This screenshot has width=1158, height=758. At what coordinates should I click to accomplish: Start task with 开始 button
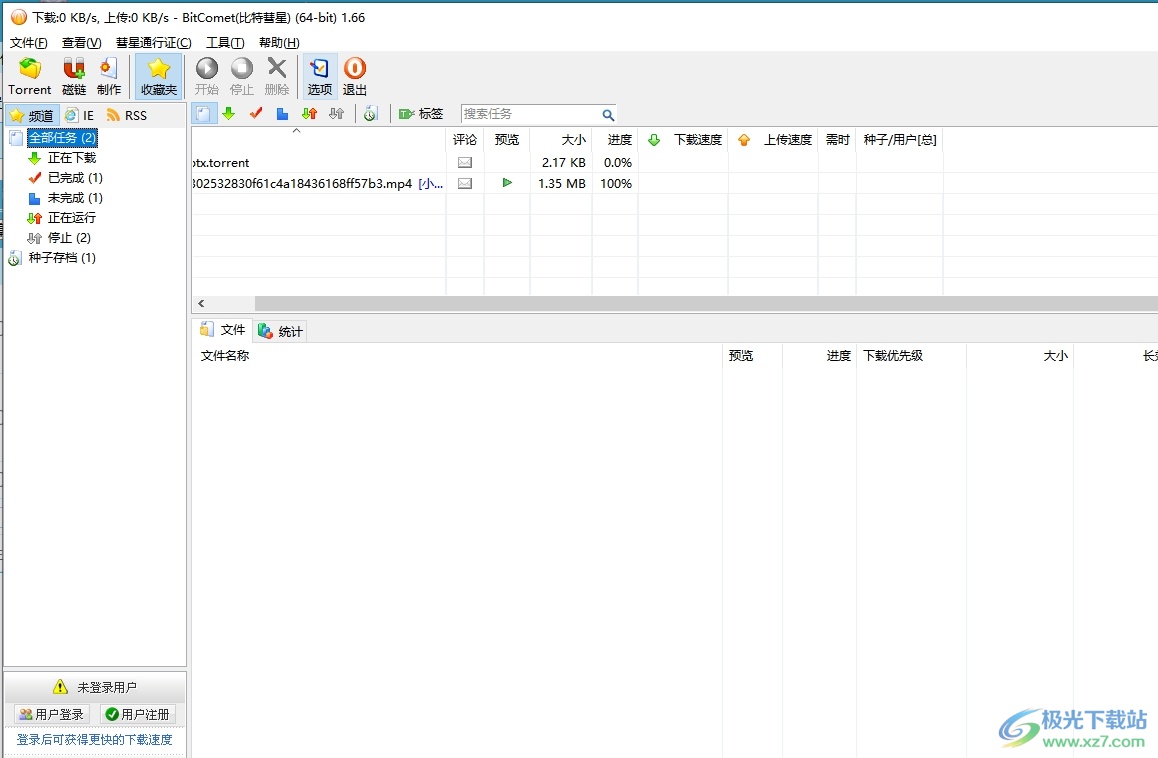(x=207, y=76)
